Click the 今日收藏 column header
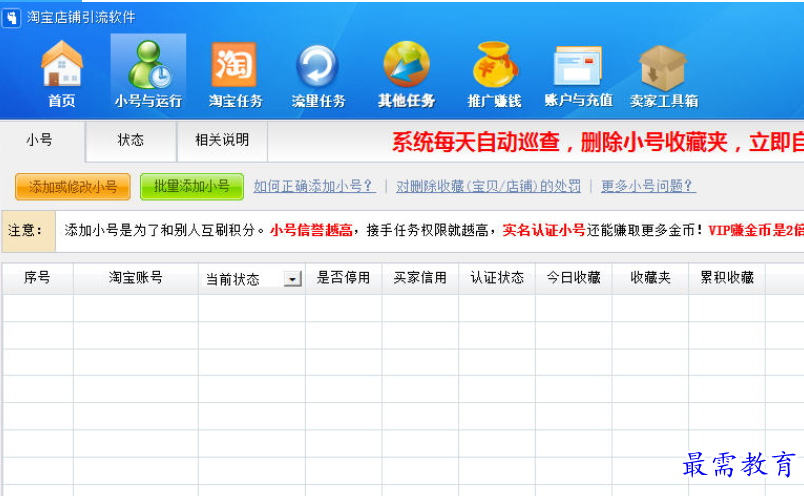The image size is (804, 496). [x=573, y=278]
